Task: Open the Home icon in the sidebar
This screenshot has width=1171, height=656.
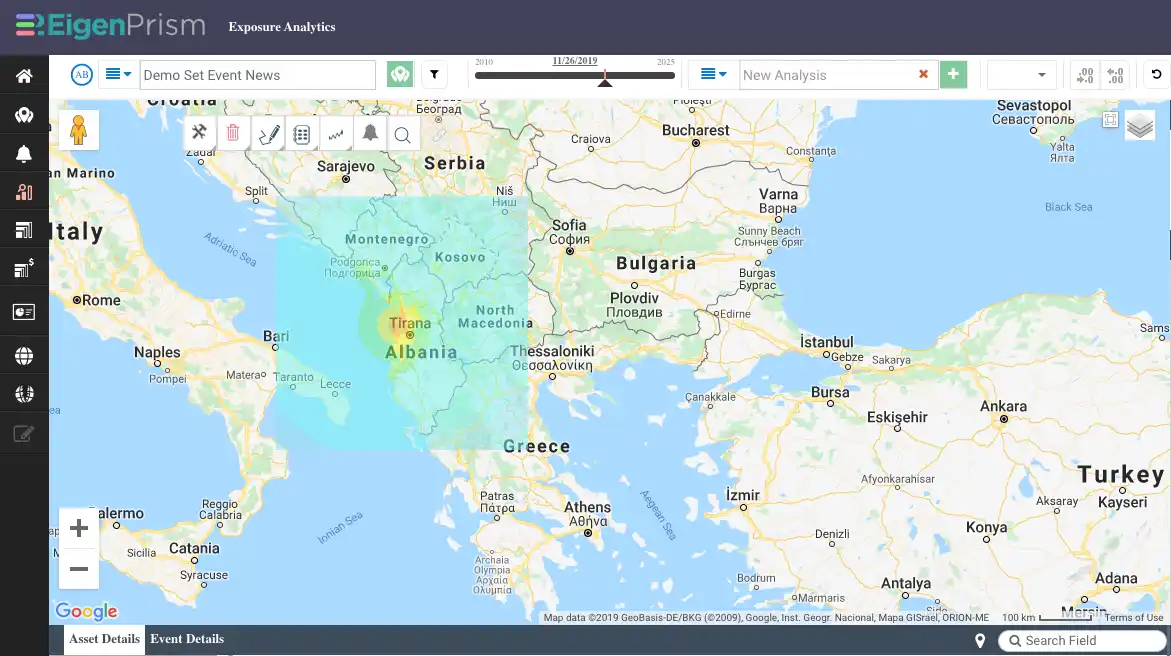Action: click(x=24, y=76)
